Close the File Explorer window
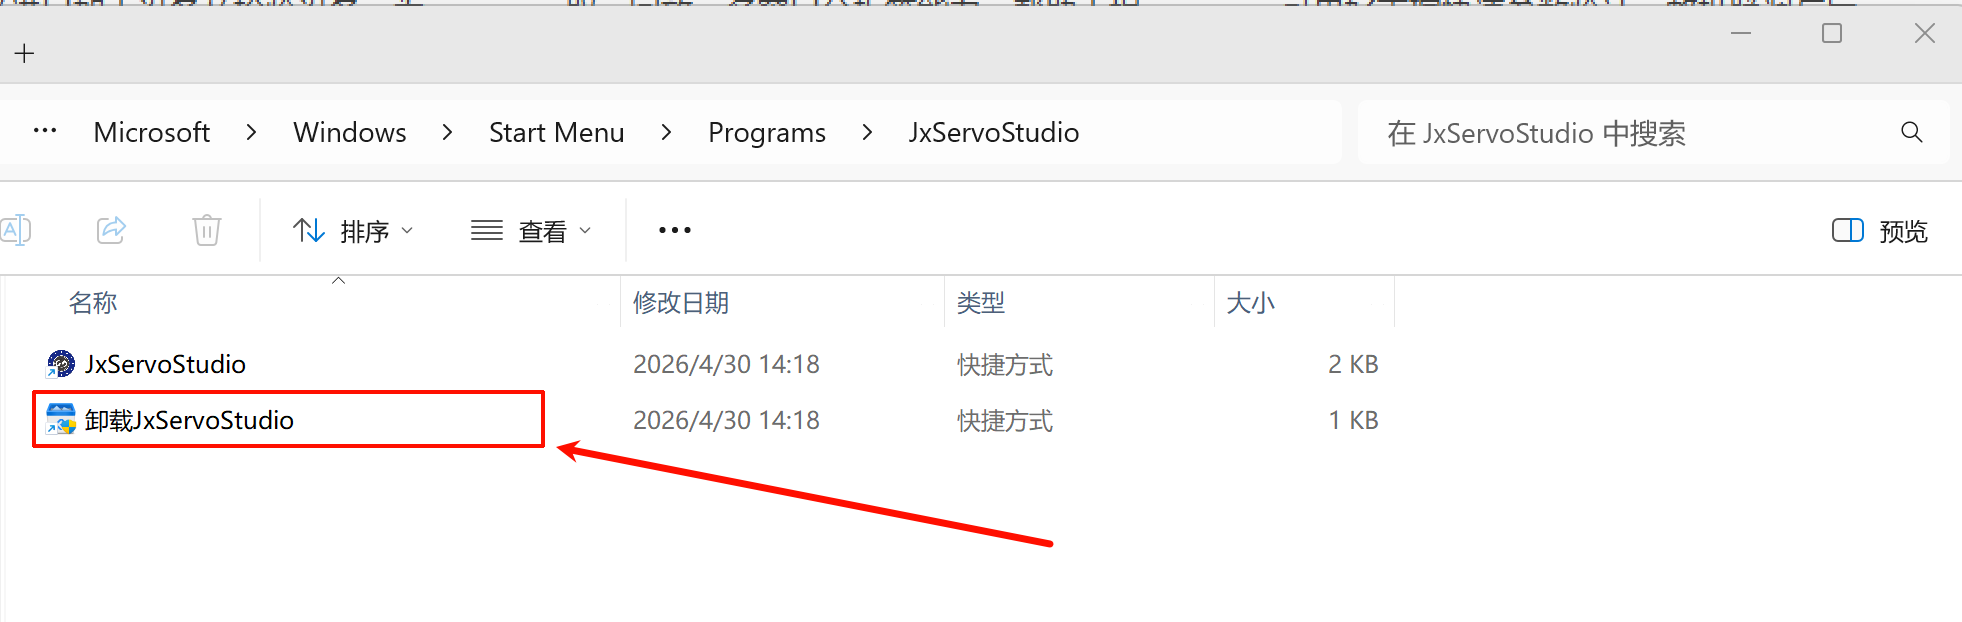 pyautogui.click(x=1925, y=33)
